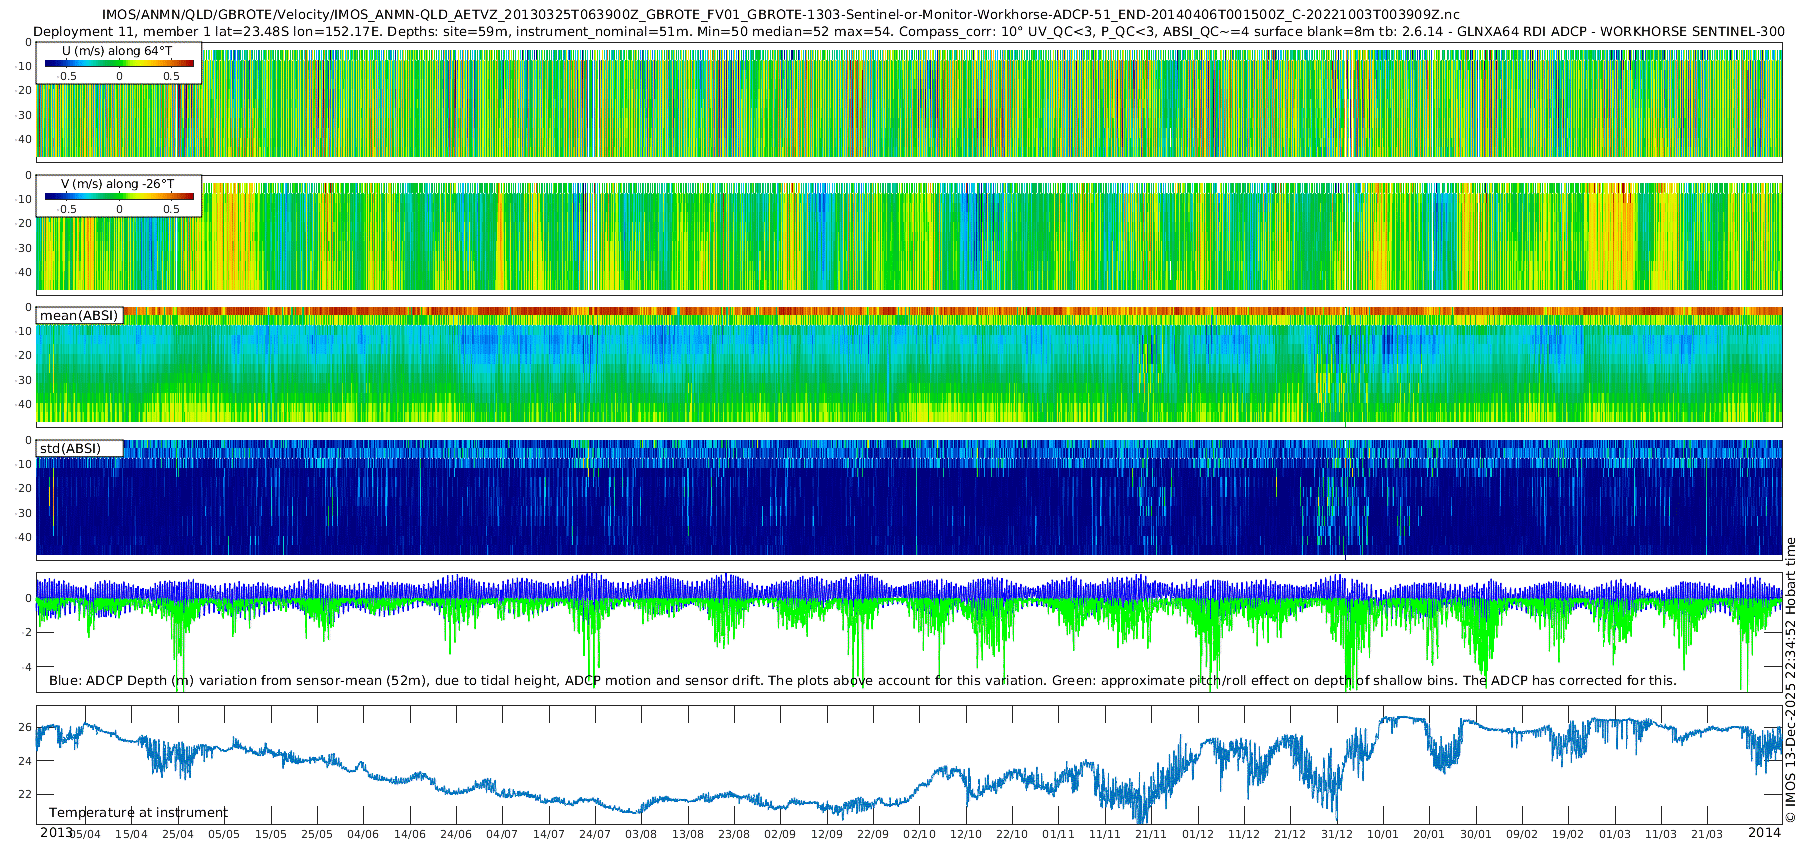This screenshot has width=1800, height=850.
Task: Click the 24/07 date tick on time axis
Action: point(595,834)
